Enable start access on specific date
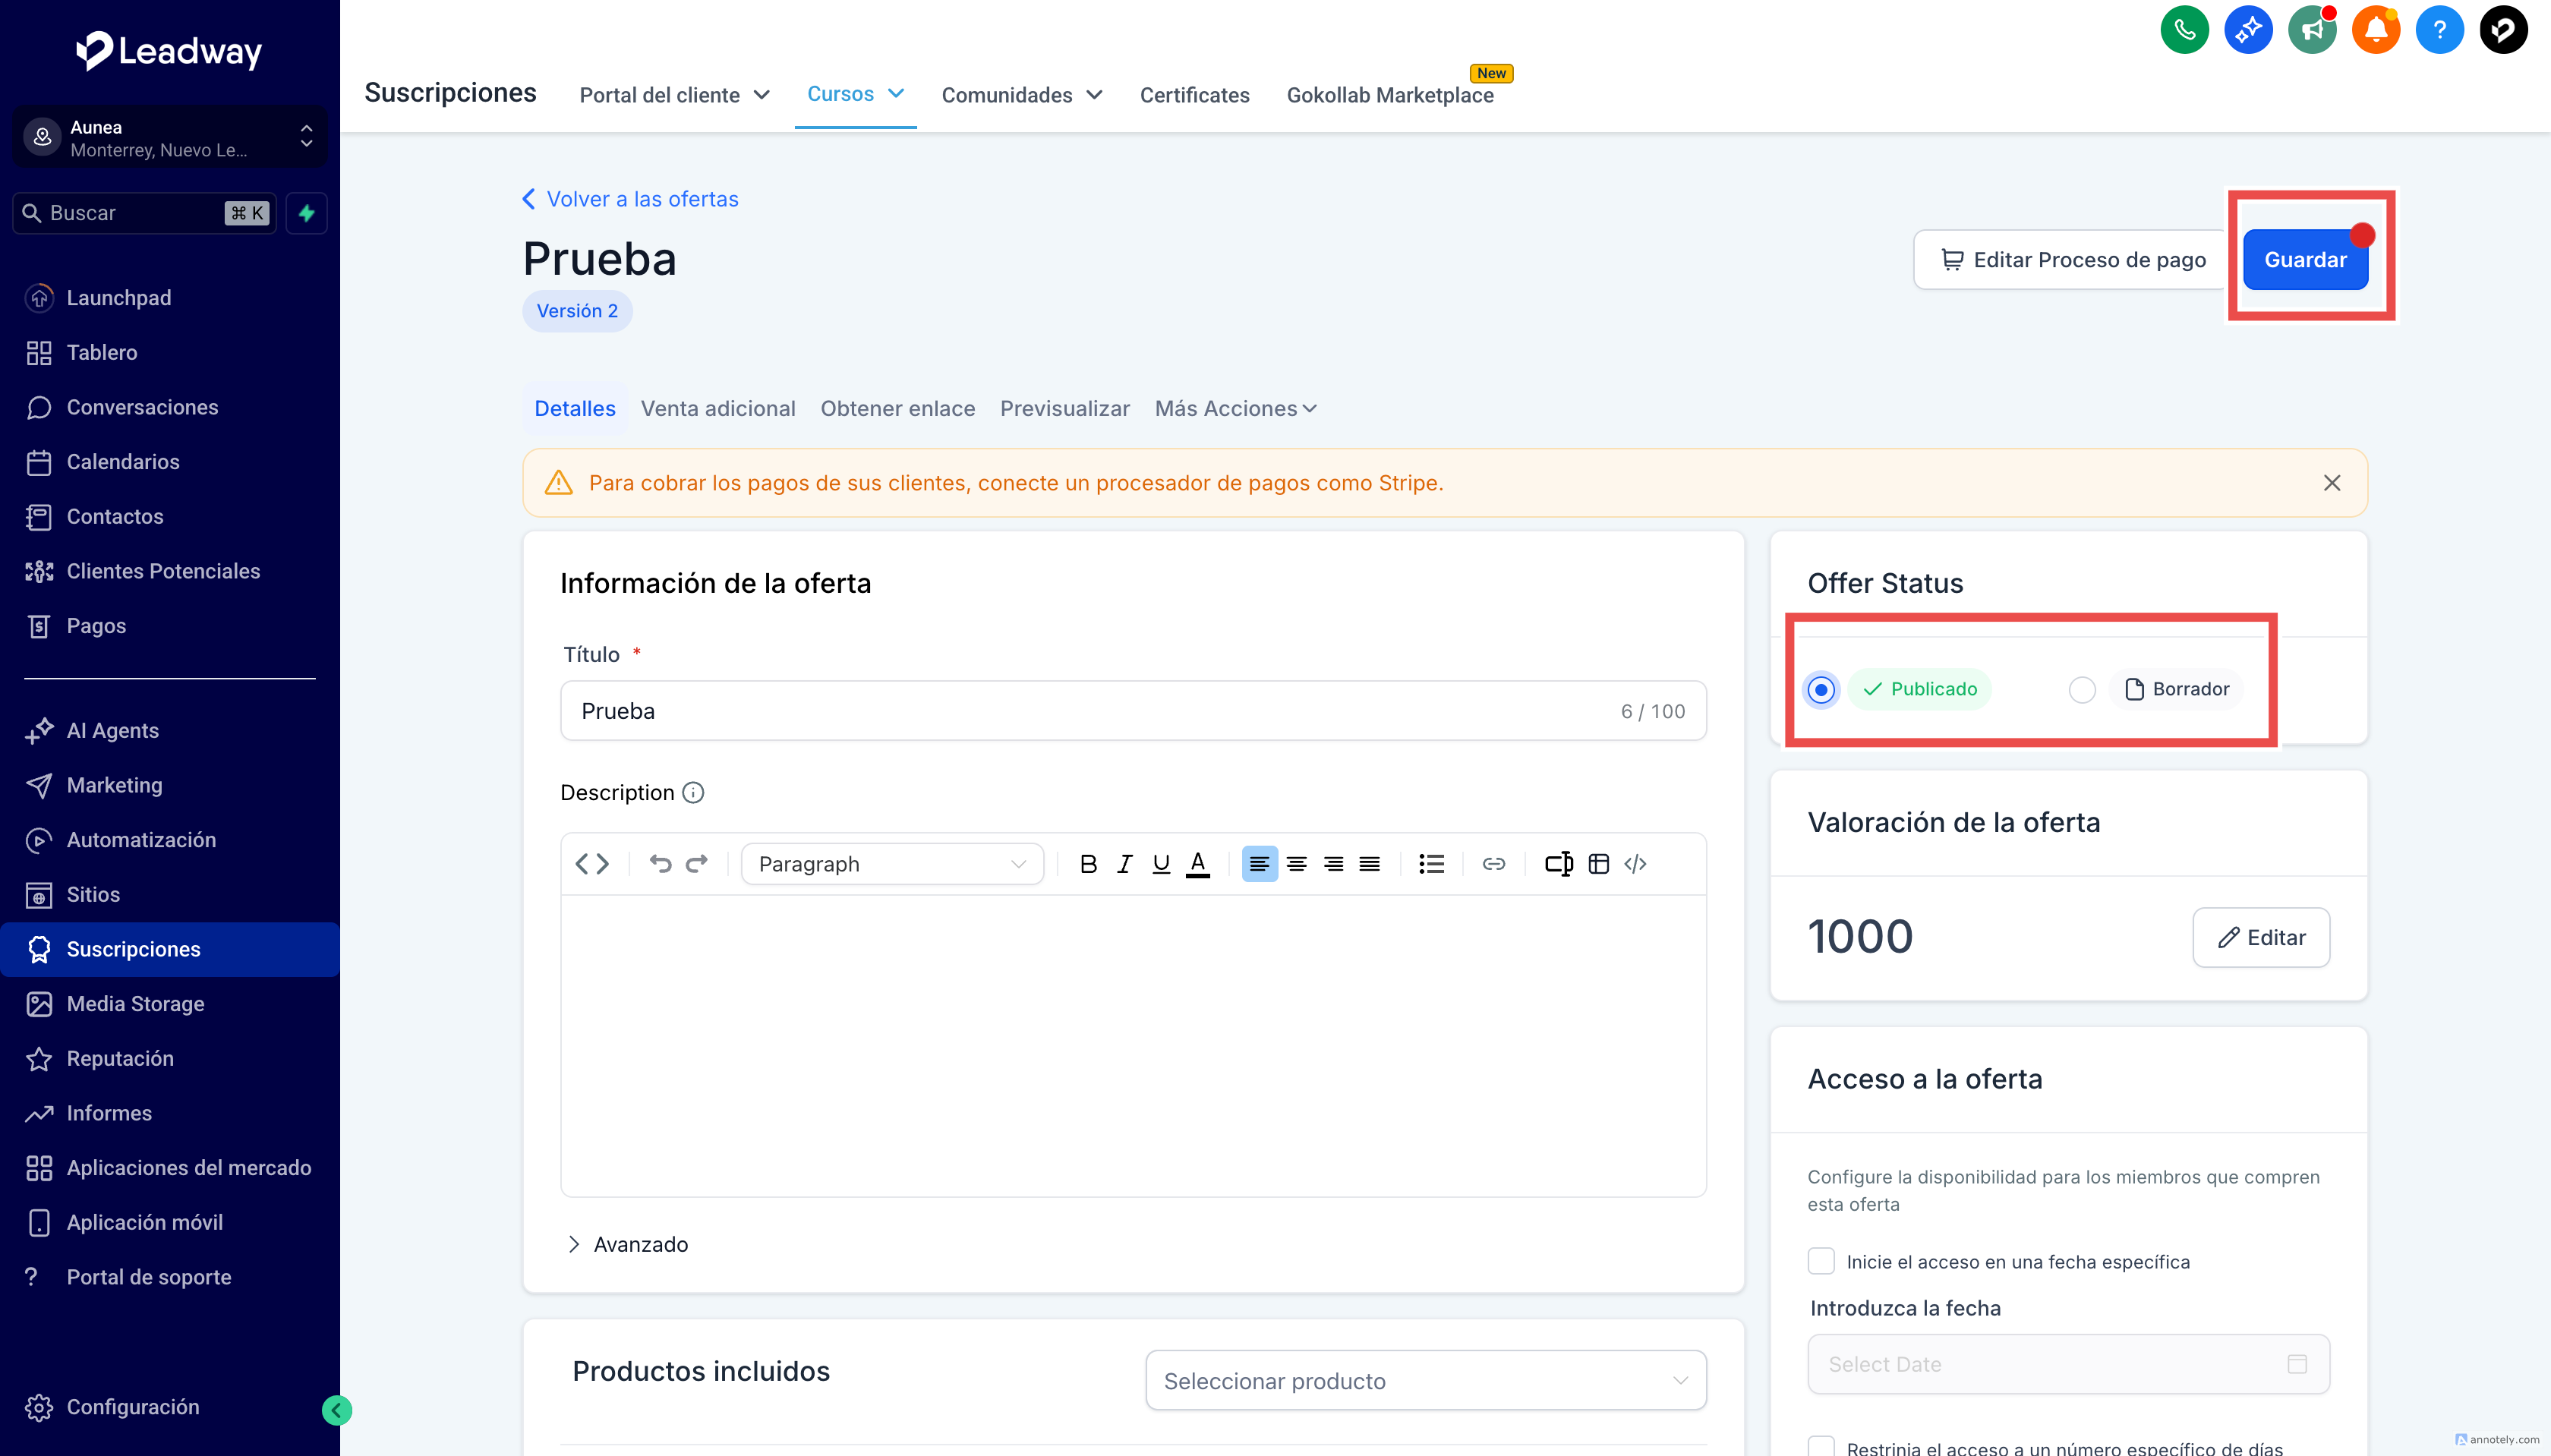 coord(1821,1261)
